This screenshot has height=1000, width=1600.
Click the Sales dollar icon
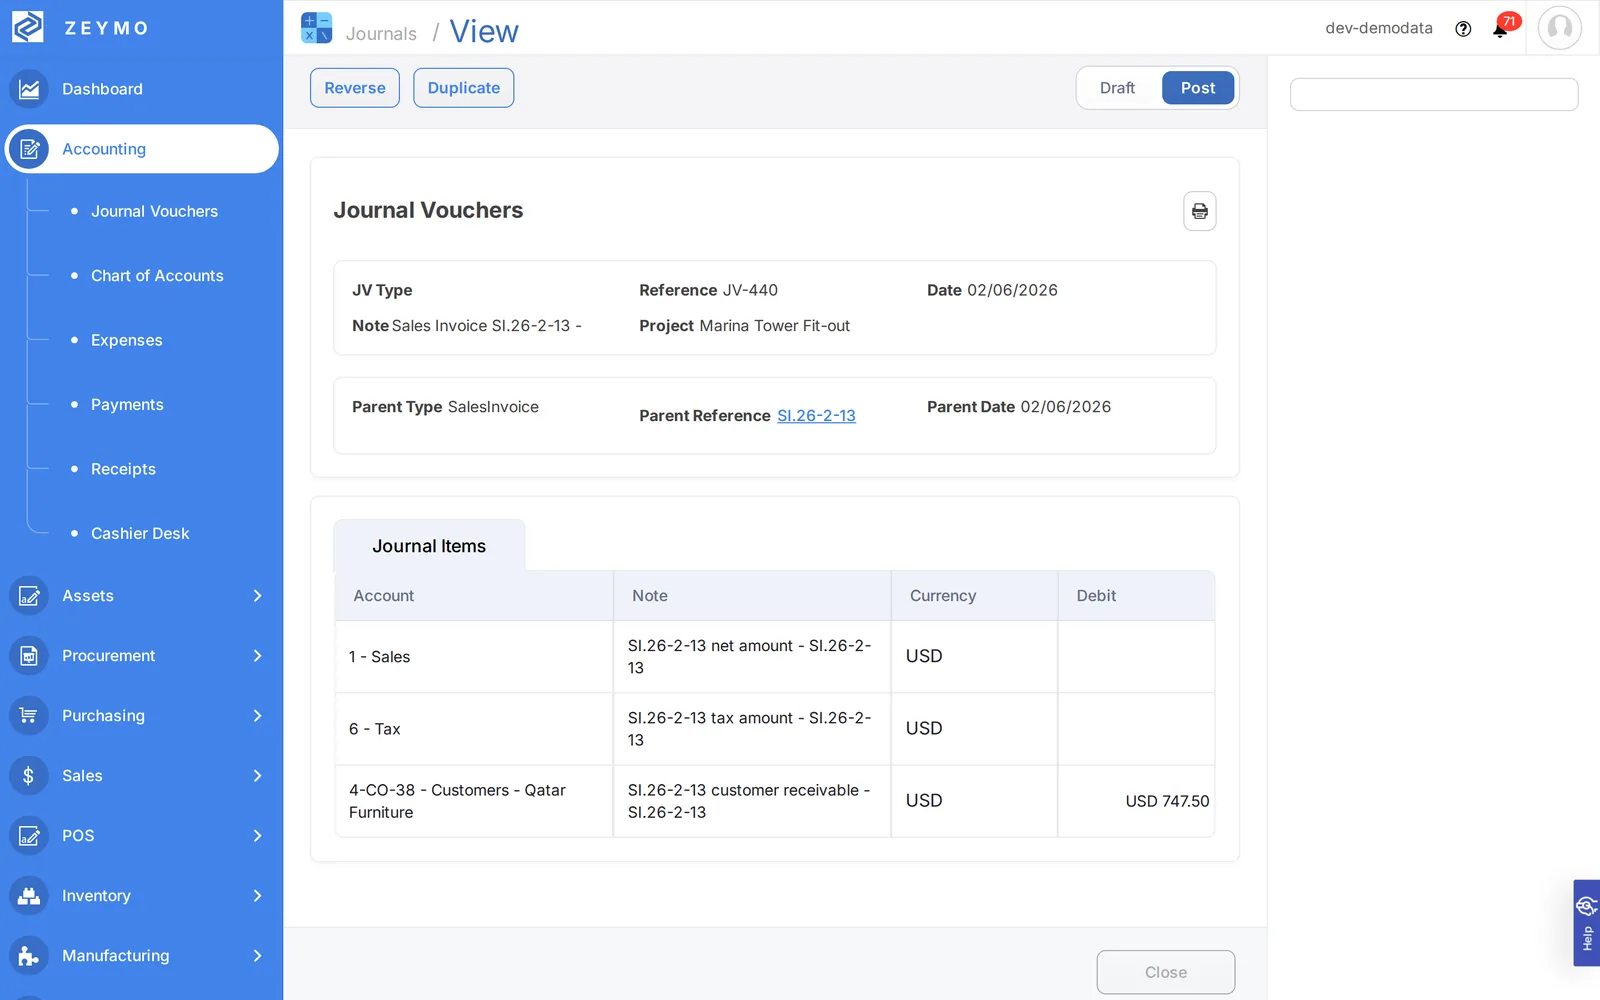pos(29,776)
